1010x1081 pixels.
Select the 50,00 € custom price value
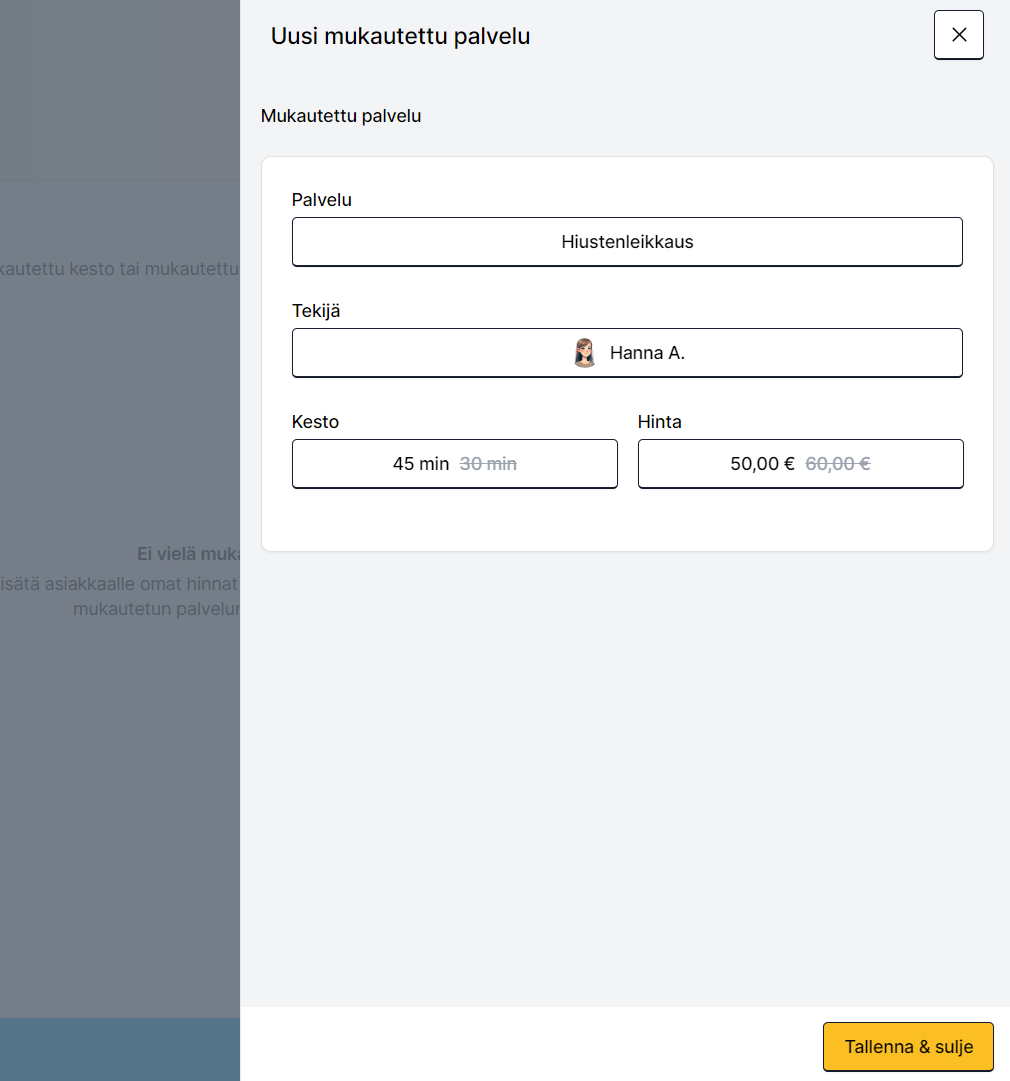(762, 464)
